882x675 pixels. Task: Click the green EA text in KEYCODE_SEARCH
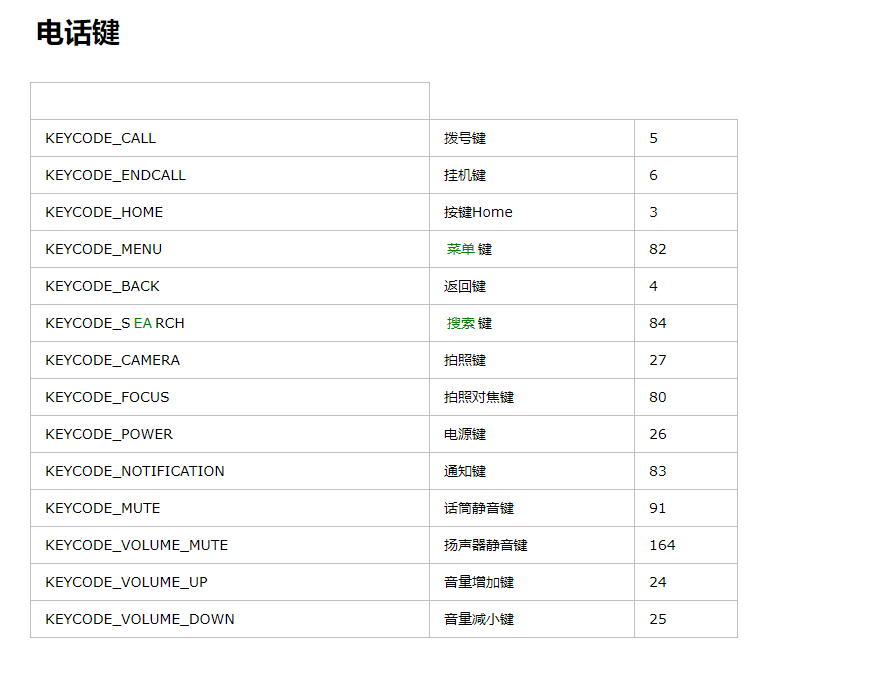143,323
